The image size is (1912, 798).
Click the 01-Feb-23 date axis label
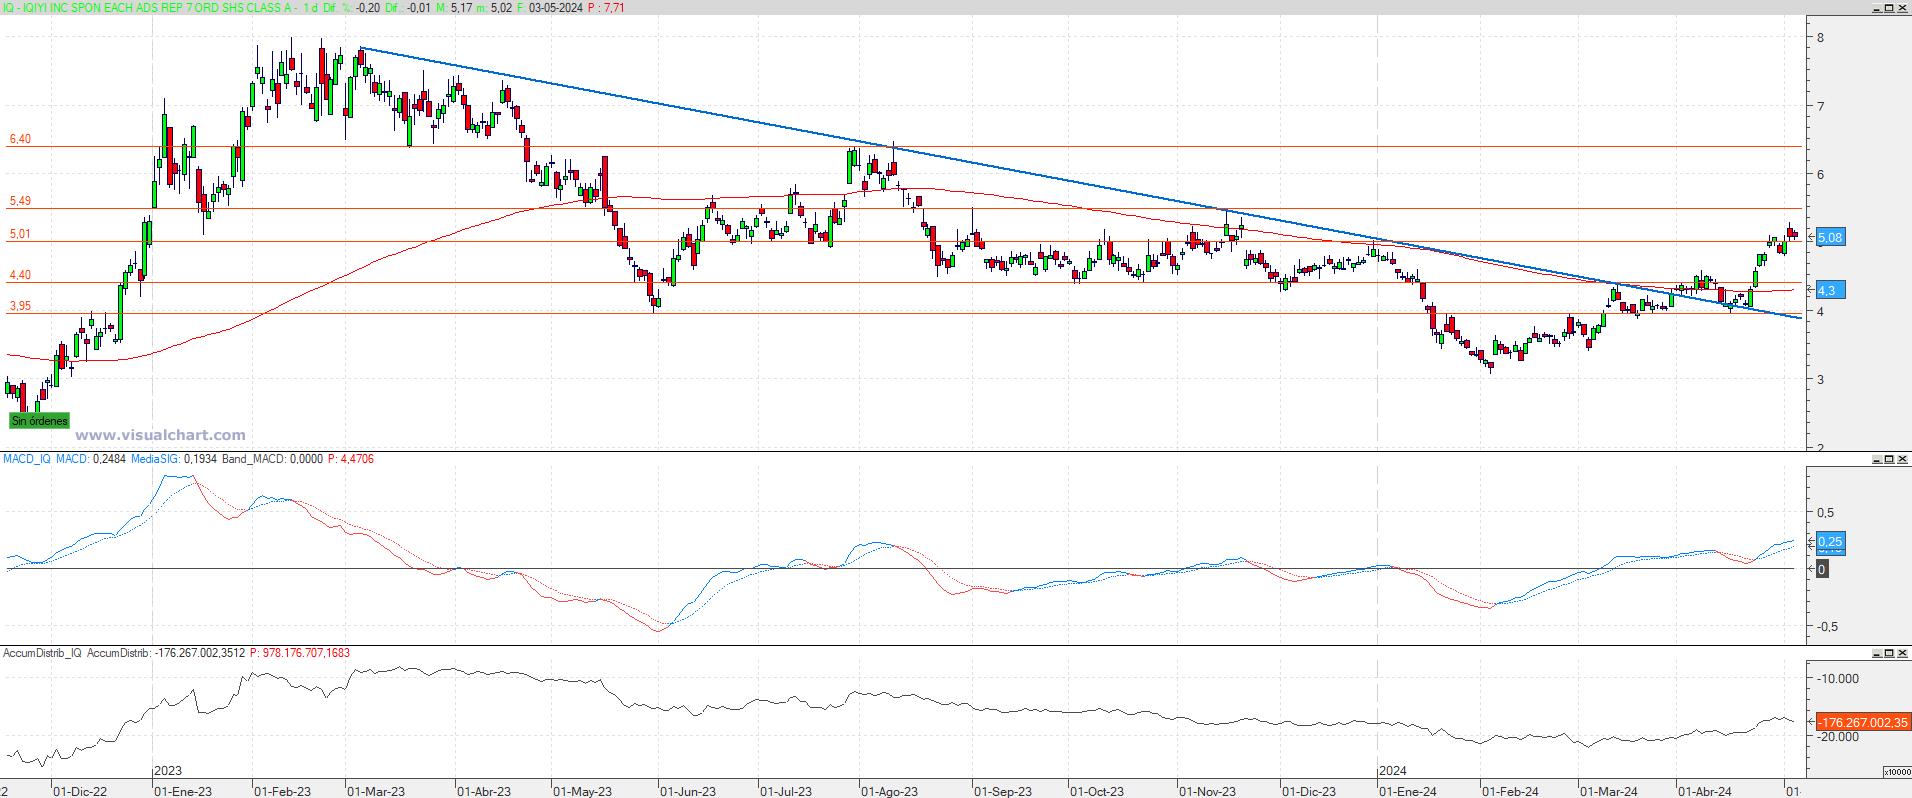tap(281, 791)
